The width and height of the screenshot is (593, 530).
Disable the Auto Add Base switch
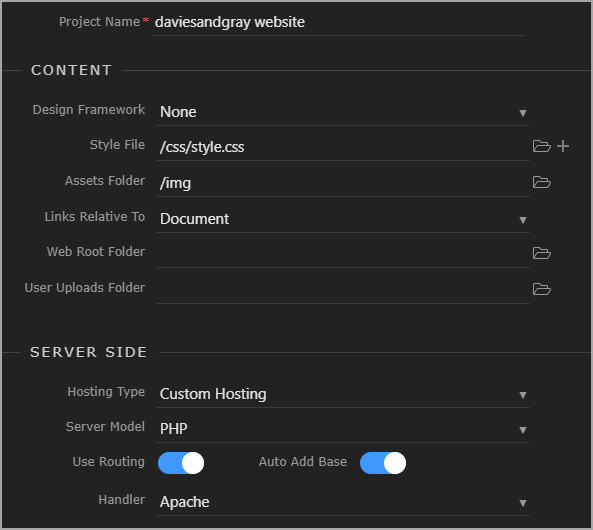click(x=383, y=463)
